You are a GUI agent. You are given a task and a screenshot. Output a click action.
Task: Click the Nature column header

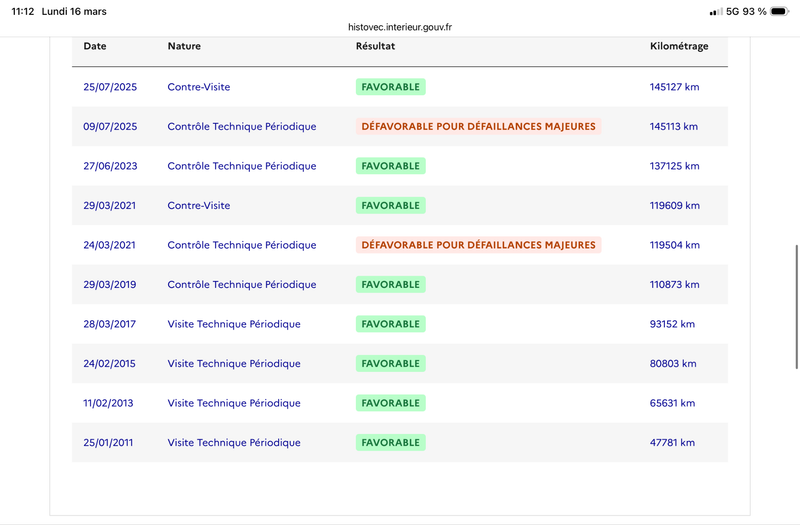pos(184,46)
